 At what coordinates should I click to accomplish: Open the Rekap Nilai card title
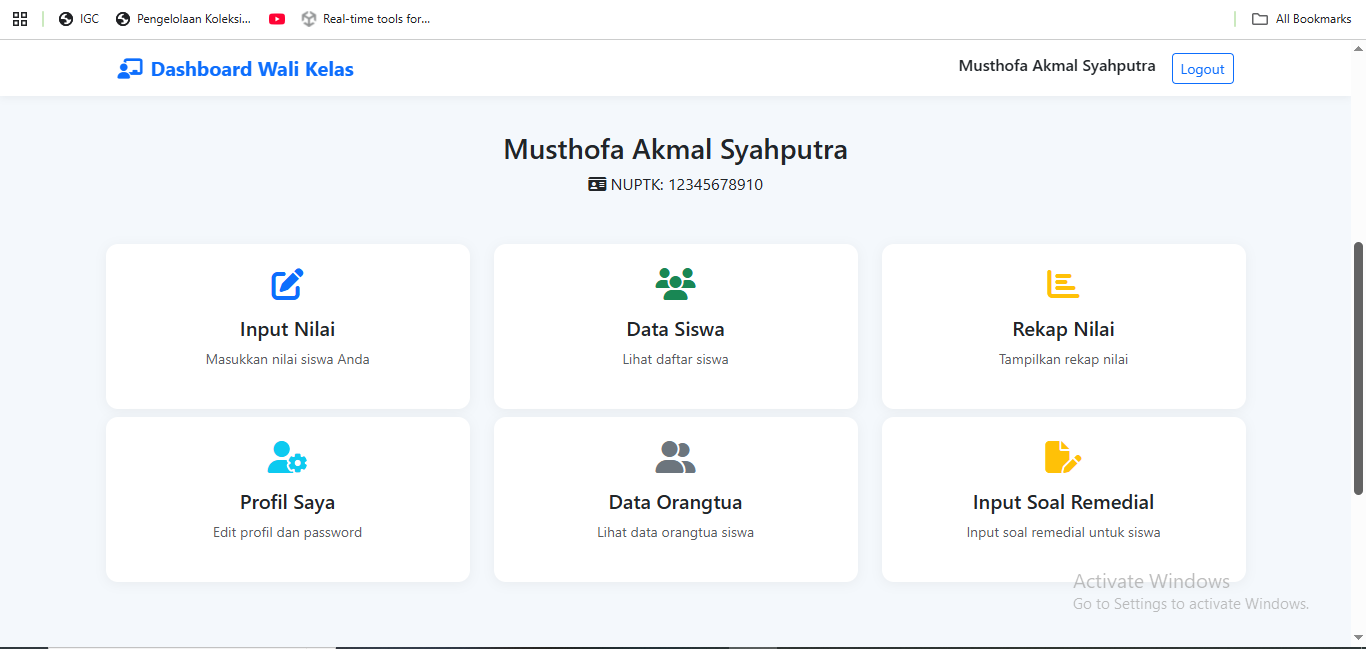coord(1063,330)
